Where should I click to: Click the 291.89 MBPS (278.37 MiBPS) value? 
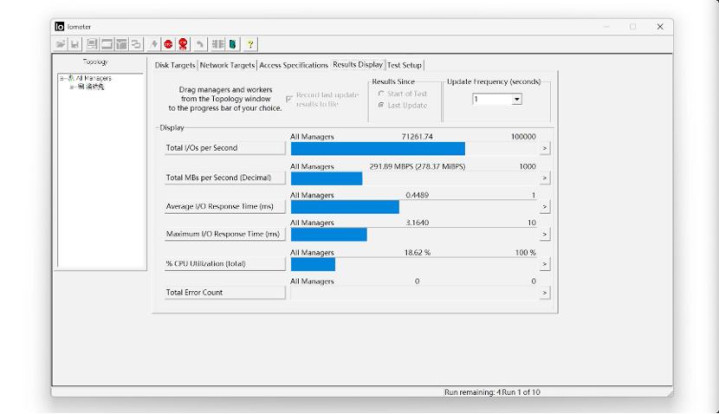click(417, 166)
